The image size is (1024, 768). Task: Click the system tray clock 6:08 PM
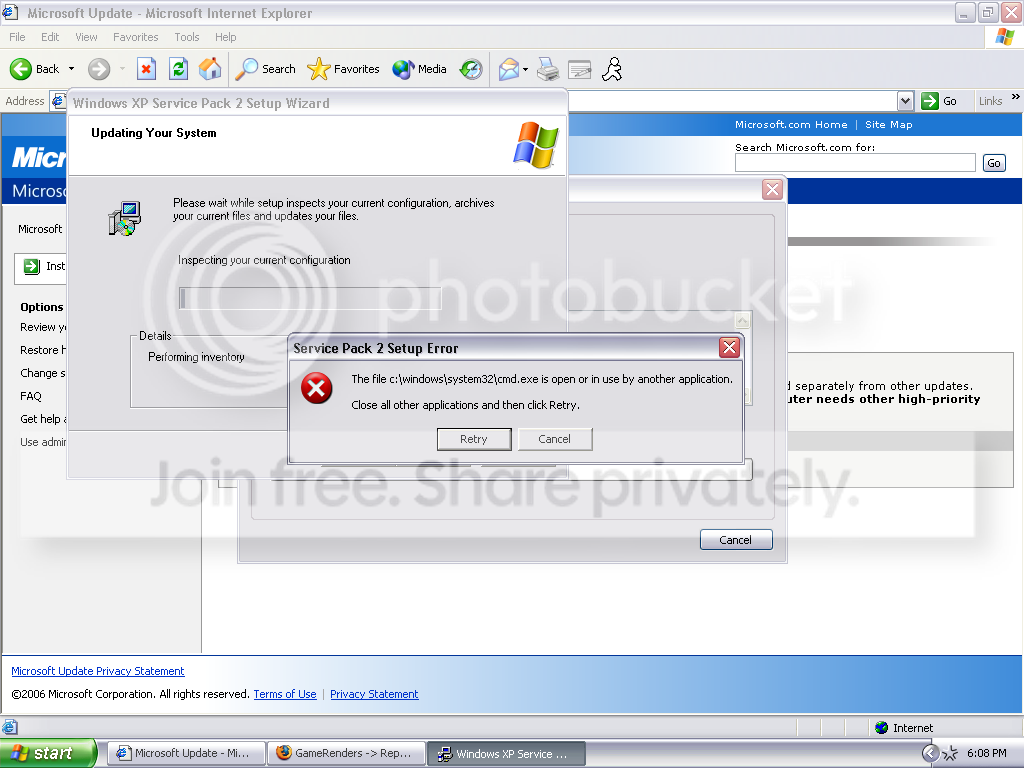point(986,753)
